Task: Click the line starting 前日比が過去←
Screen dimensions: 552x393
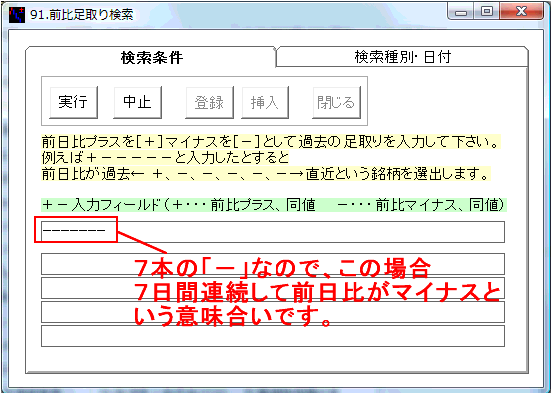Action: point(266,174)
